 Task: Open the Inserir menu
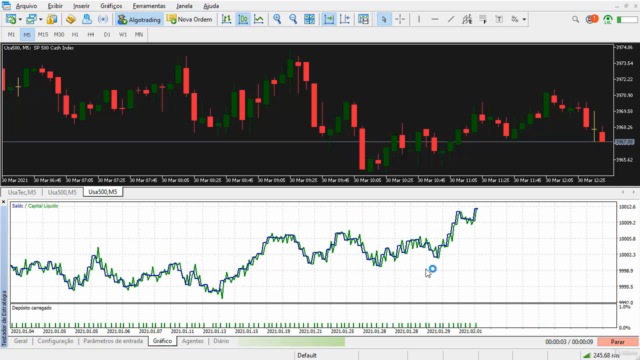[81, 6]
